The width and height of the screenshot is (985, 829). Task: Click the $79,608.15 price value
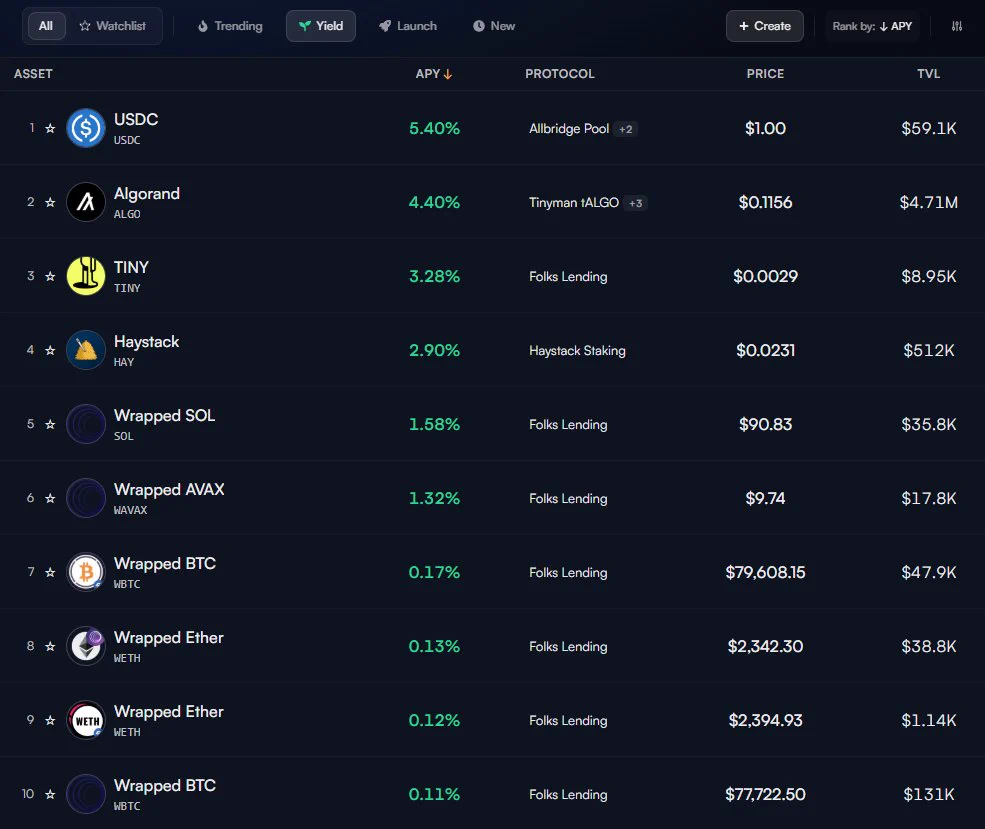pos(765,572)
